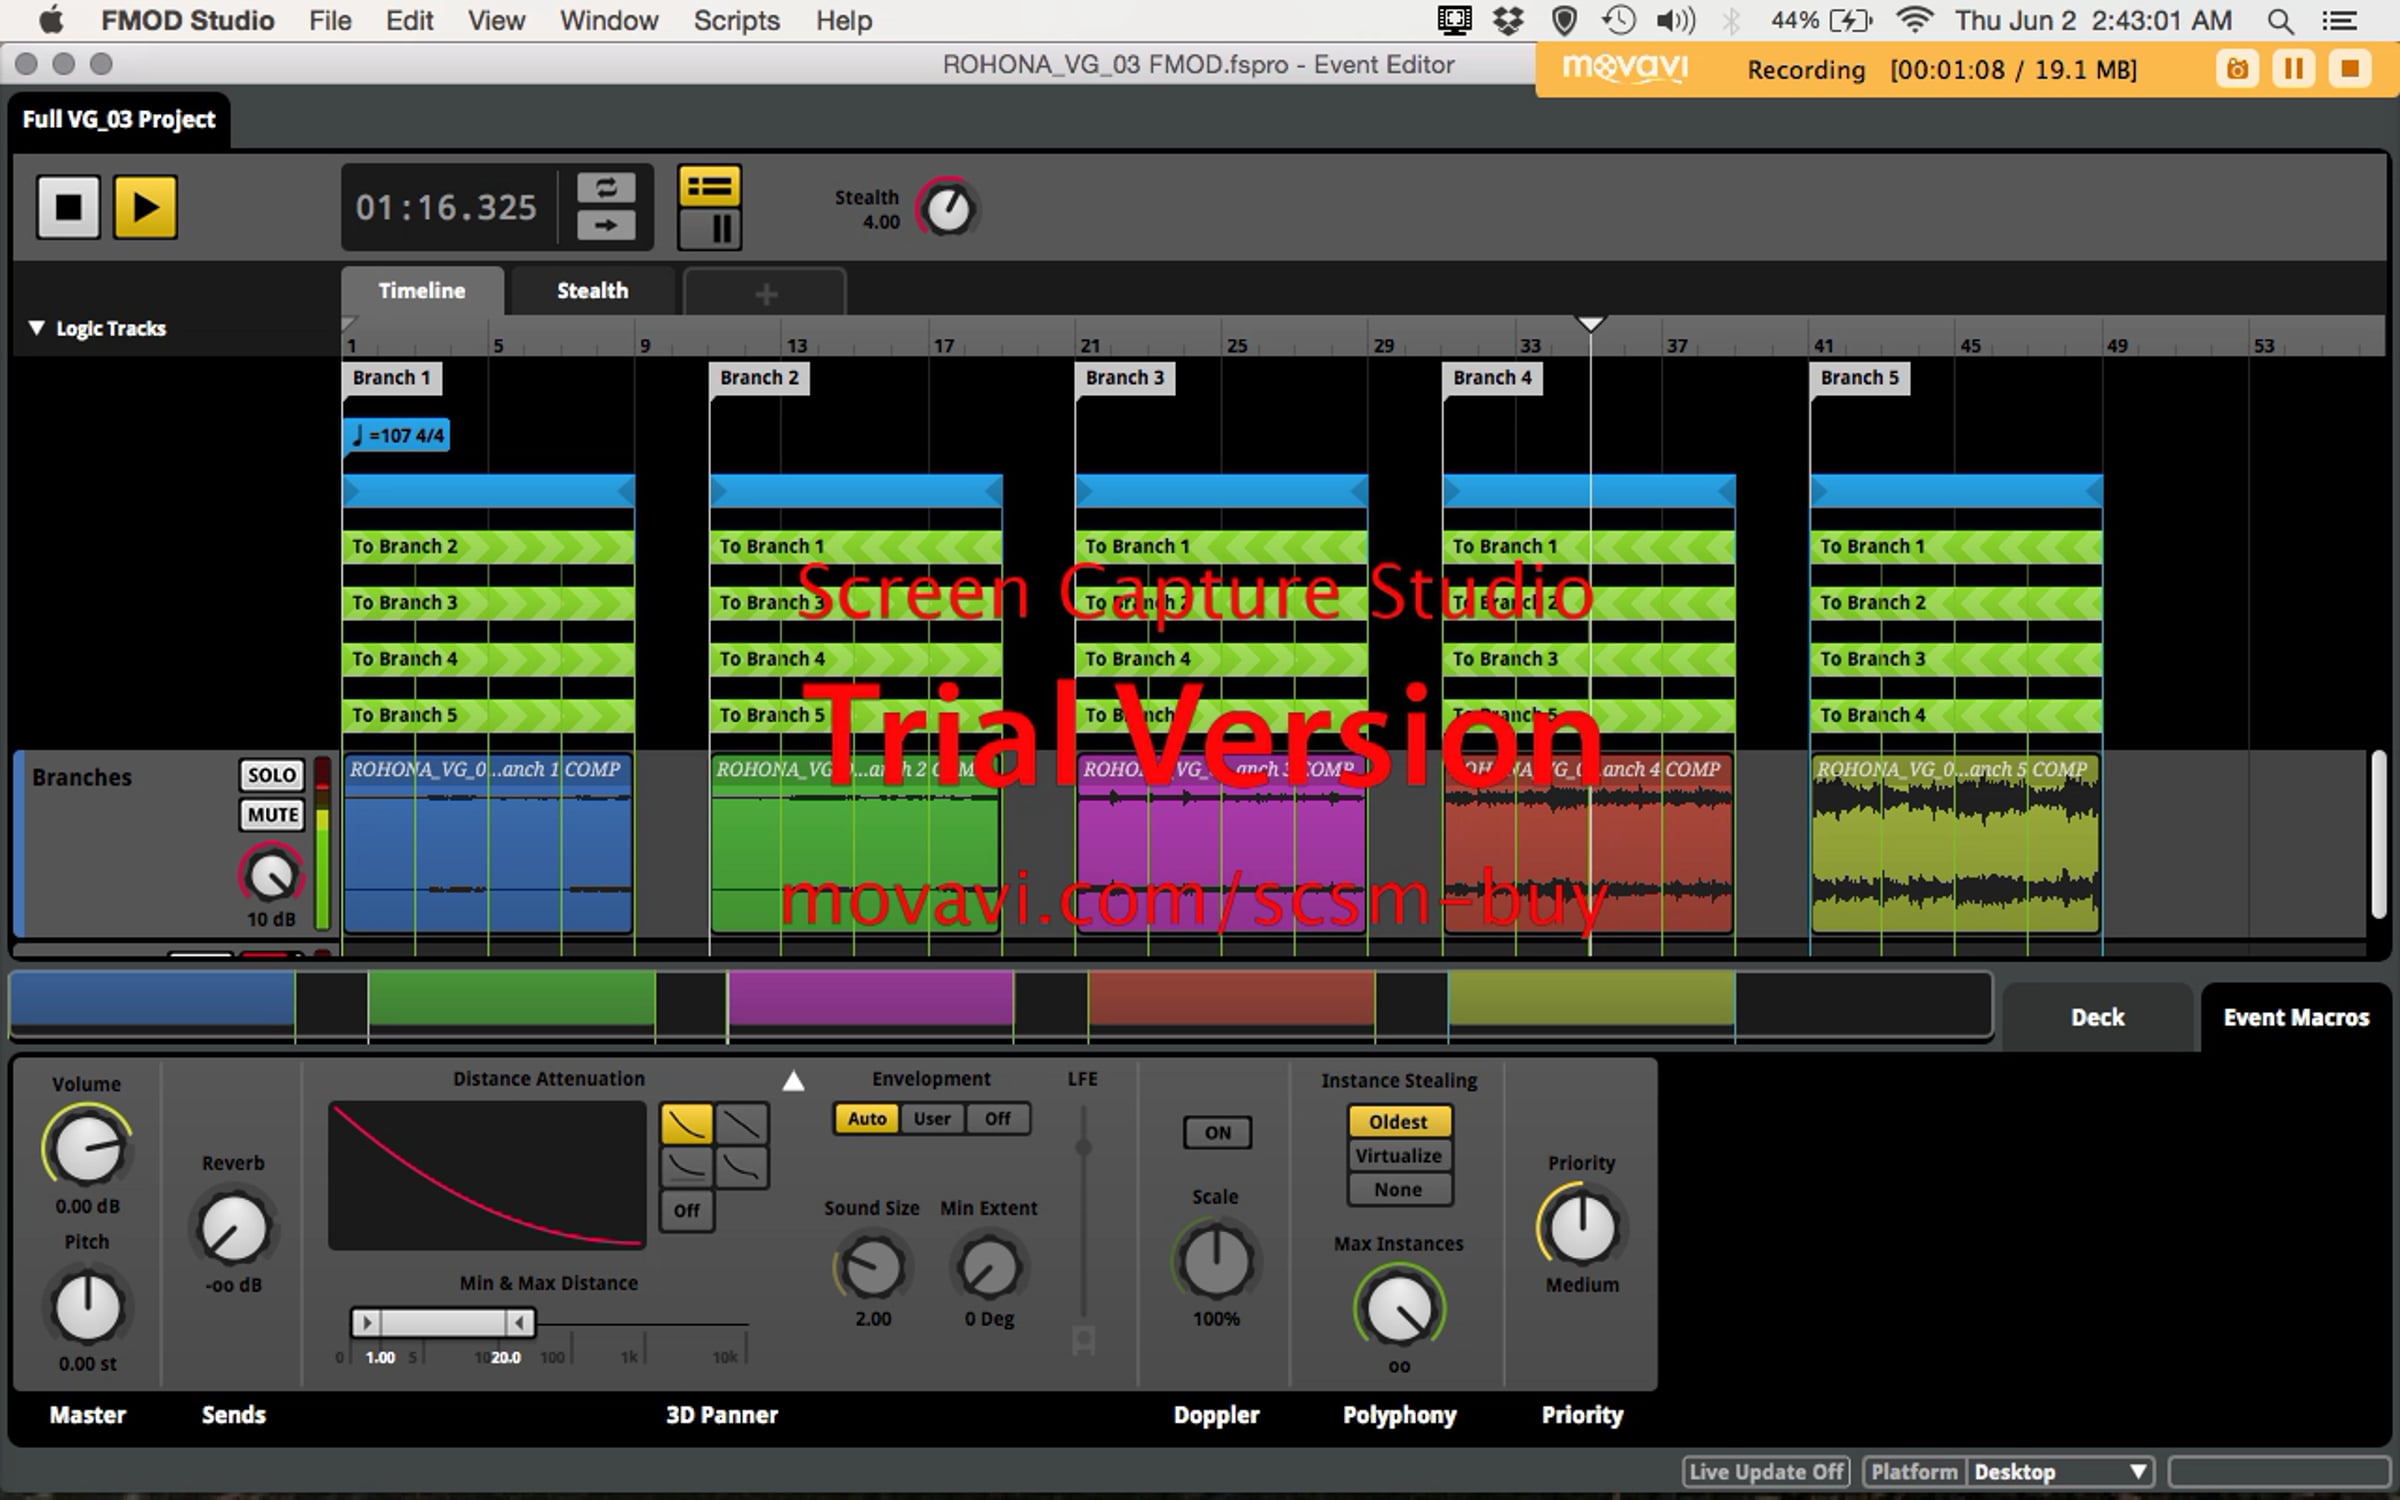Open the Platform Desktop dropdown
This screenshot has width=2400, height=1500.
2060,1472
